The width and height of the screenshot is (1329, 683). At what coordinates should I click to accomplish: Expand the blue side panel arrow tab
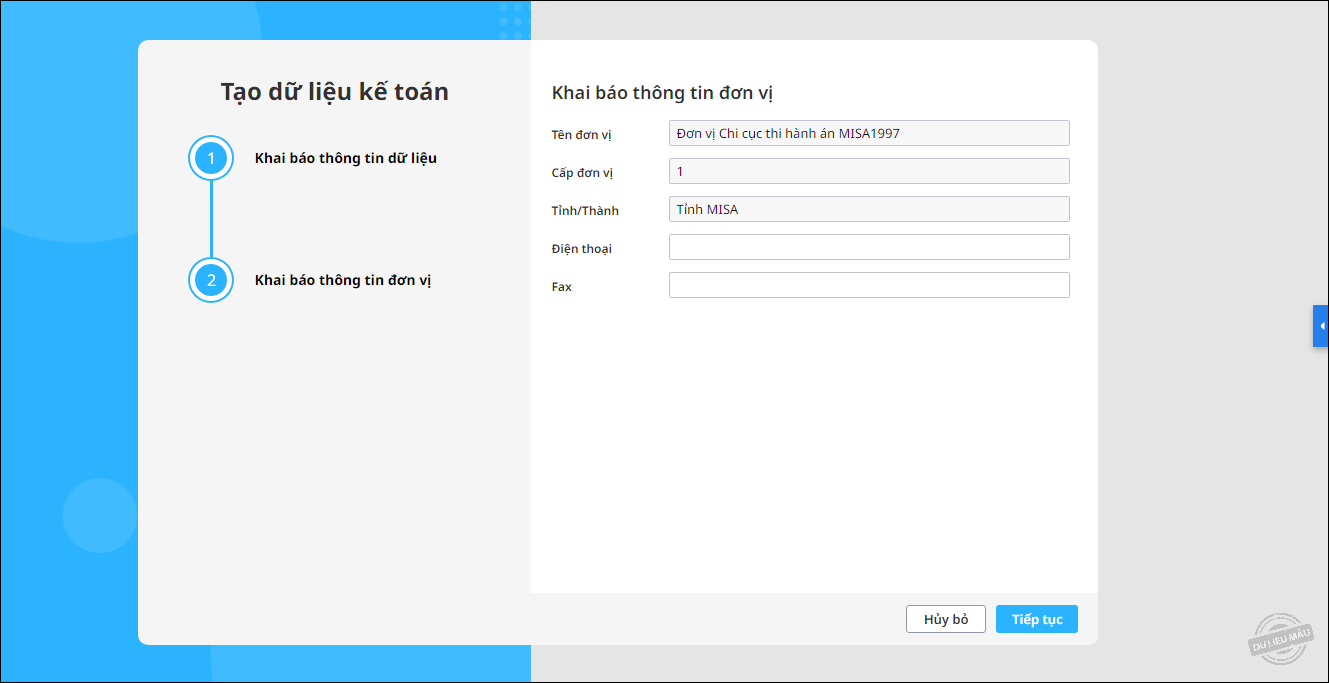click(1321, 326)
